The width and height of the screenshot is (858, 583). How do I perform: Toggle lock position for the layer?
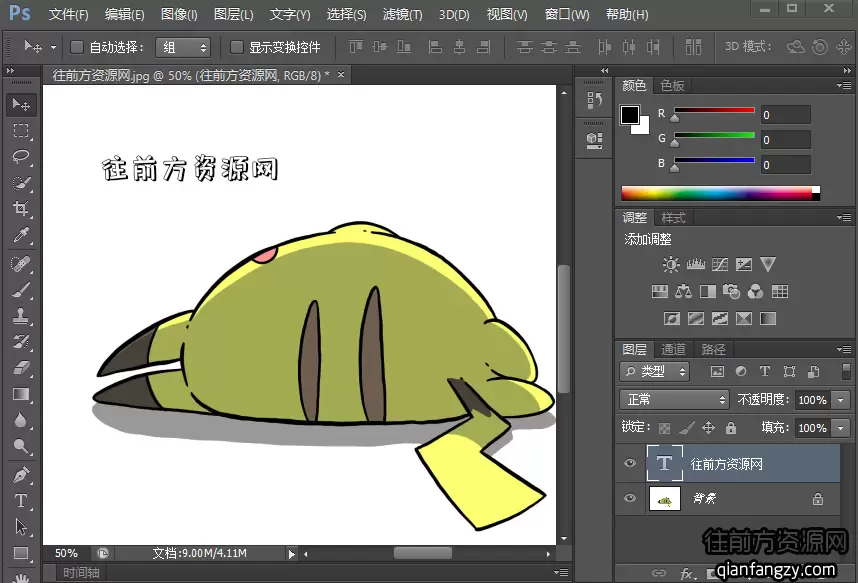coord(708,428)
